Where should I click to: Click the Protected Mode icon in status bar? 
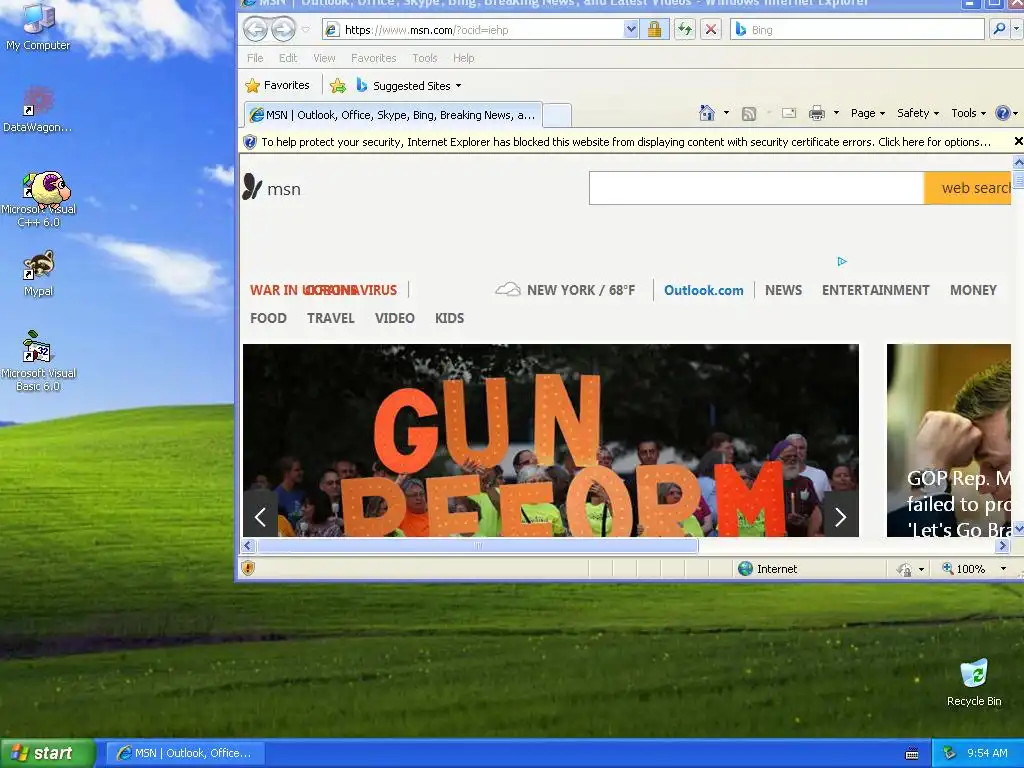coord(904,569)
